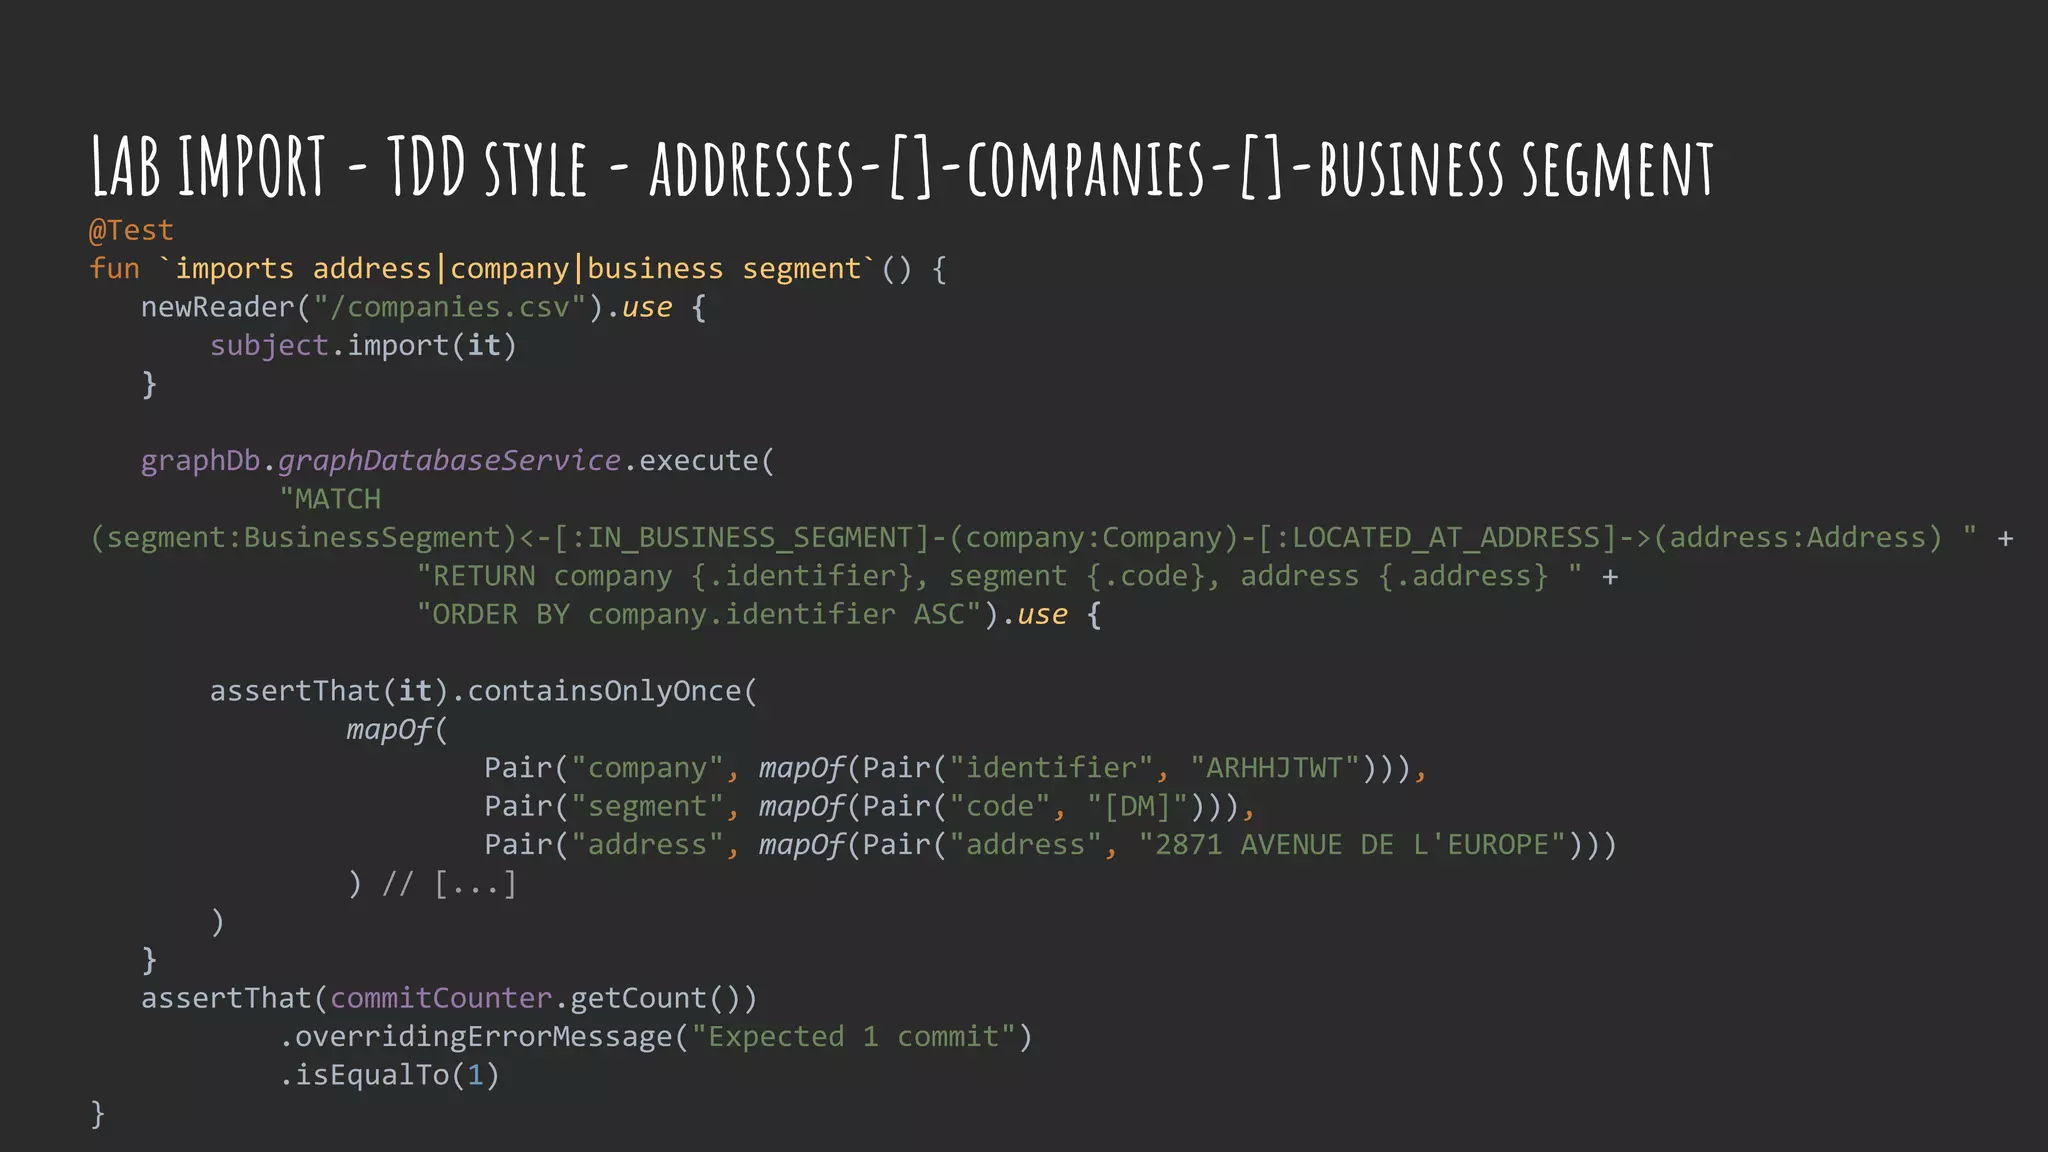Click the slide title 'LAB IMPORT - TDD STYLE'
Viewport: 2048px width, 1152px height.
click(x=338, y=166)
